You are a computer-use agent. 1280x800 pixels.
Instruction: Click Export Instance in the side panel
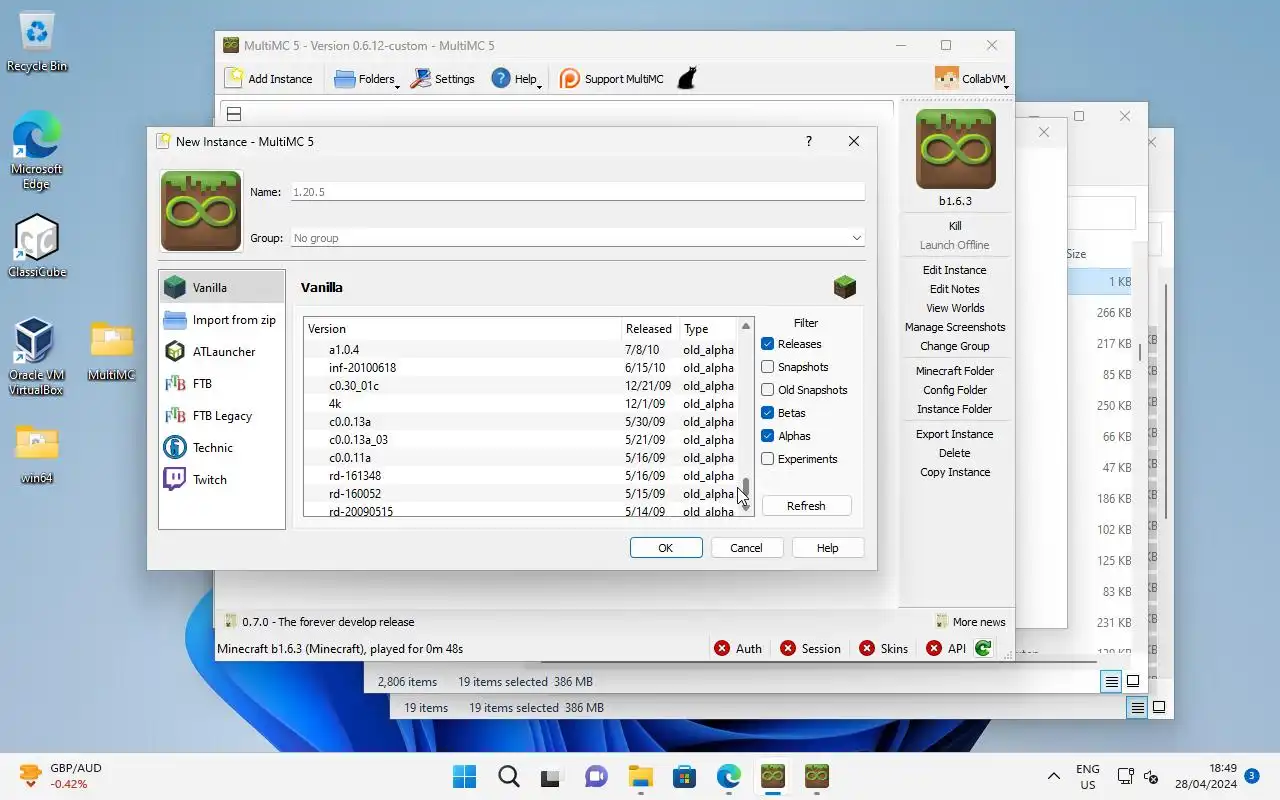955,434
